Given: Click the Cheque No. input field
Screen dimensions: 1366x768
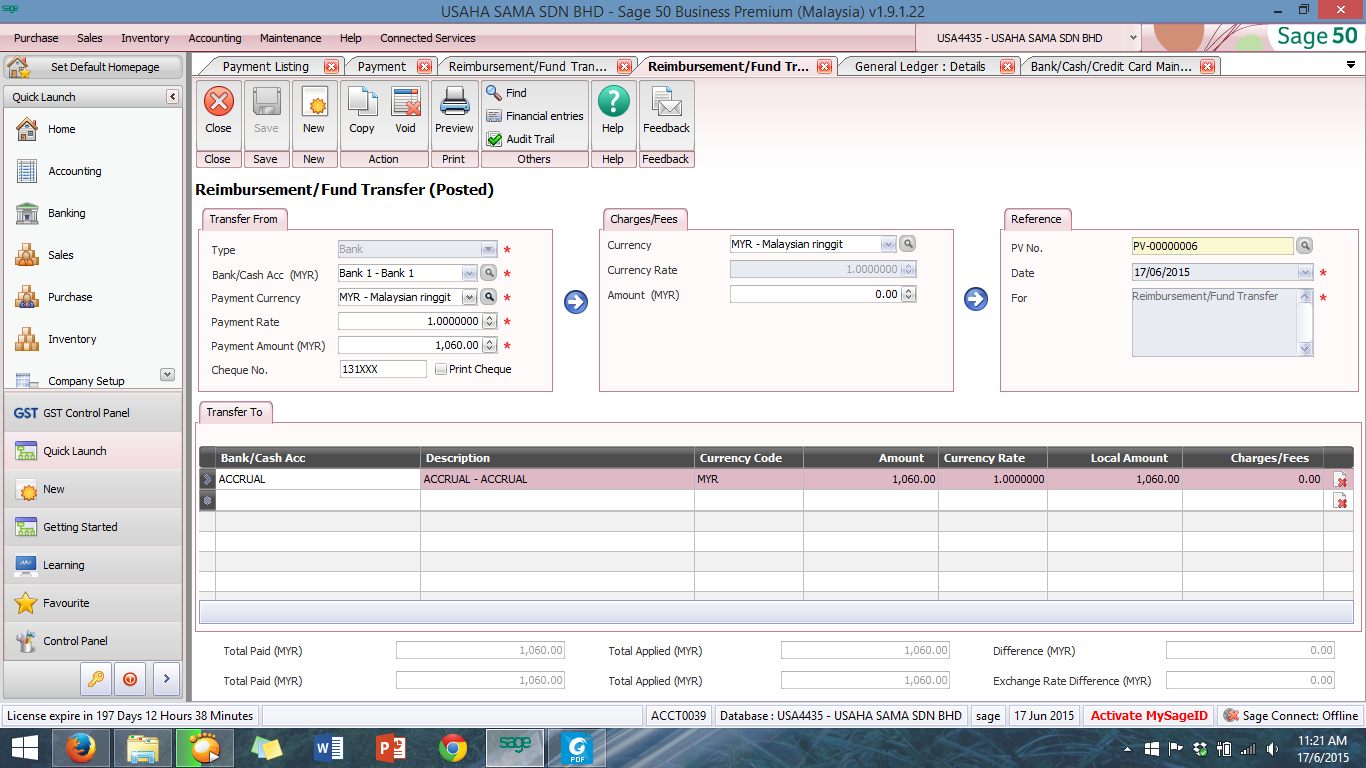Looking at the screenshot, I should point(383,369).
